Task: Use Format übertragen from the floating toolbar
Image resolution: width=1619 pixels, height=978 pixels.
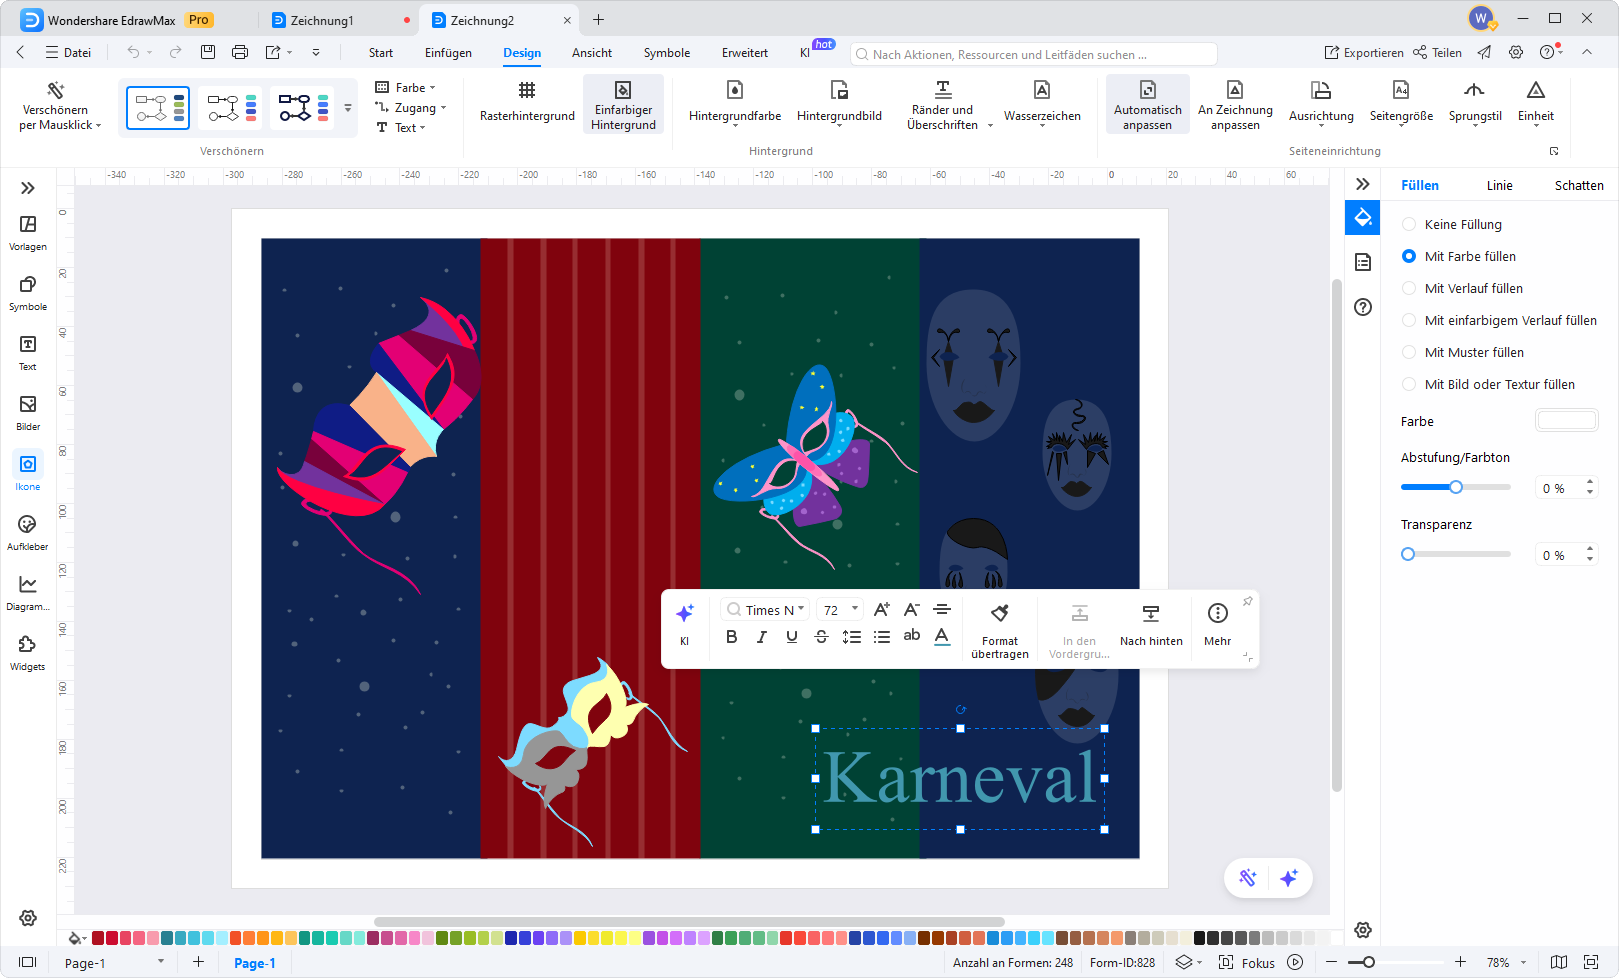Action: point(998,627)
